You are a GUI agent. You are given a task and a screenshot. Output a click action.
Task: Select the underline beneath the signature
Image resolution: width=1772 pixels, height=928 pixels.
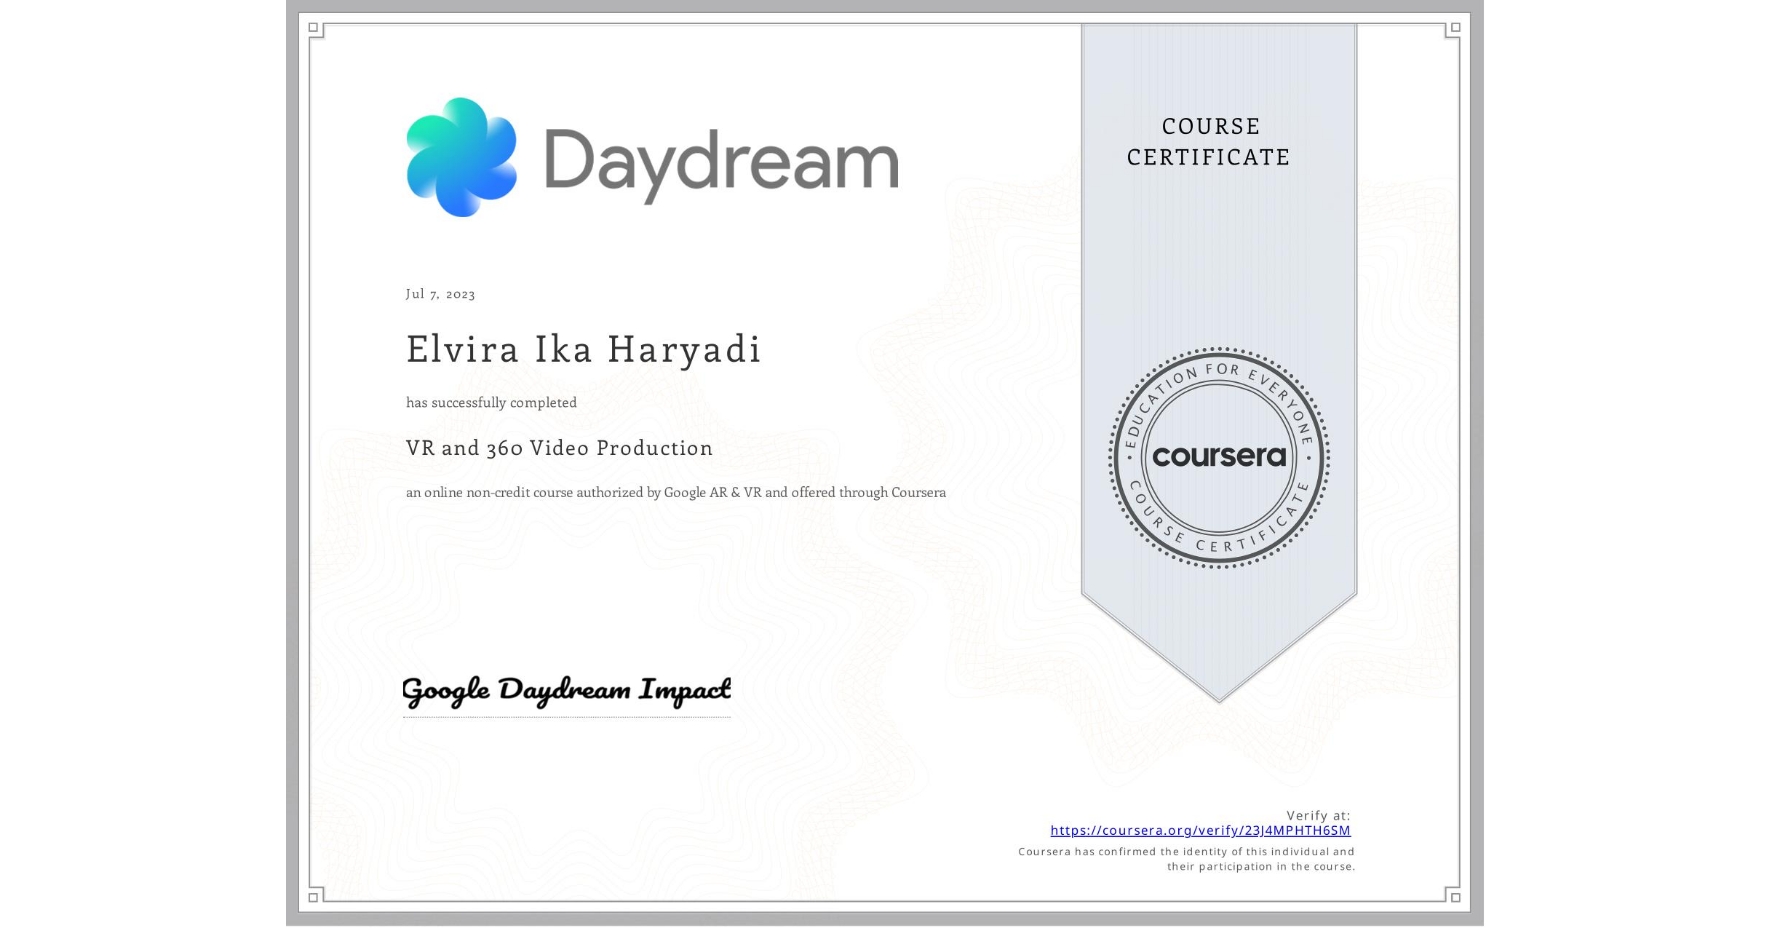coord(568,714)
